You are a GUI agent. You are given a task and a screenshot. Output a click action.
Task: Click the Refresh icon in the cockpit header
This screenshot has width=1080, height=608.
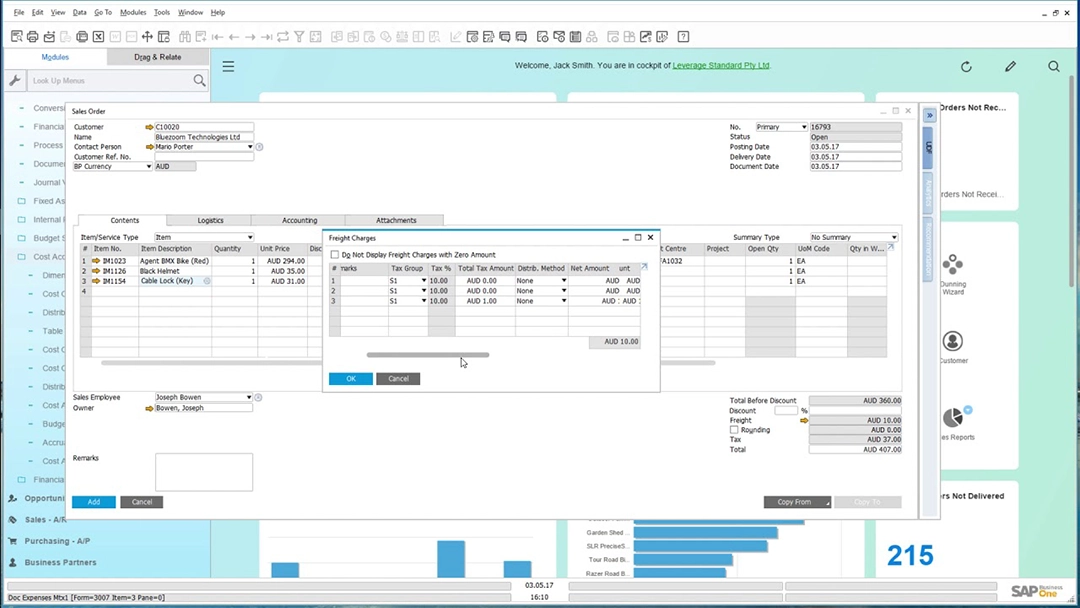coord(965,66)
